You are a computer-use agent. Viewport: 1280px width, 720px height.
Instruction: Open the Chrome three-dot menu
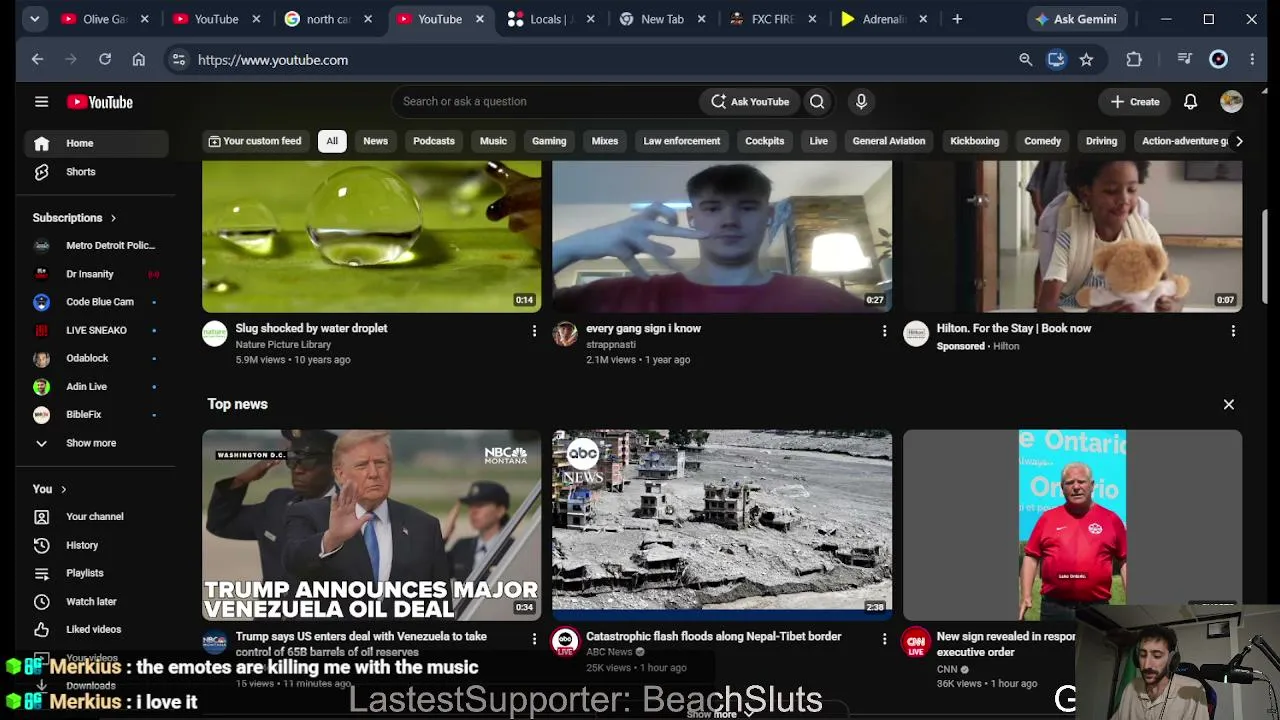coord(1252,60)
